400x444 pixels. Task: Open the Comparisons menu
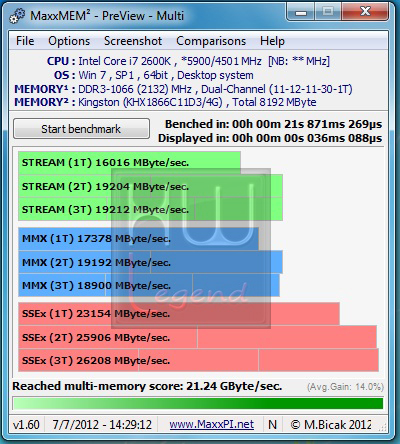pyautogui.click(x=211, y=41)
